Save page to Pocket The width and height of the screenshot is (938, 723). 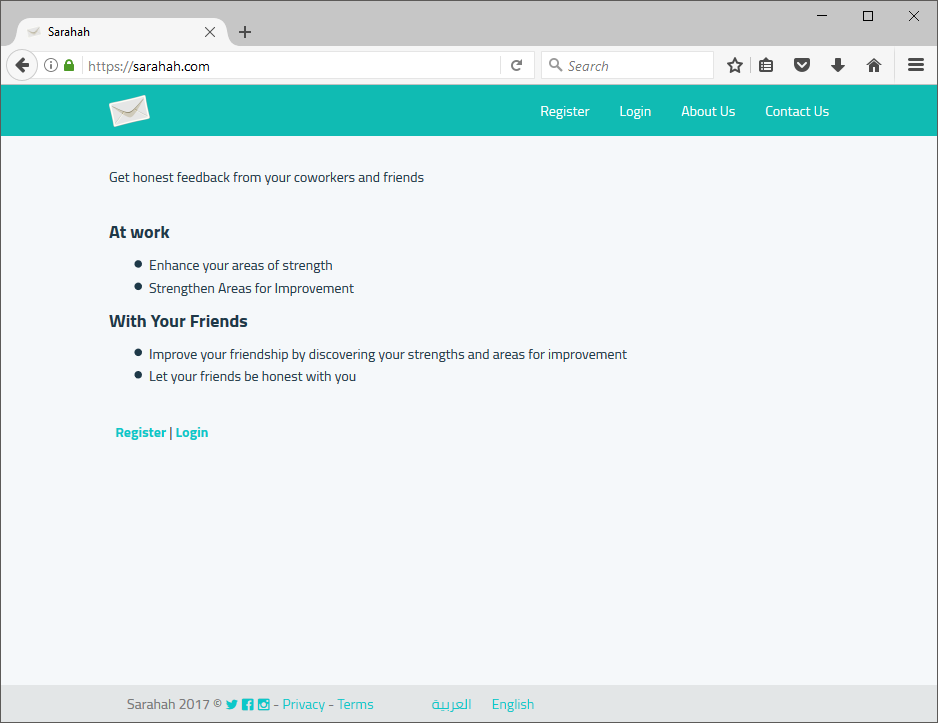tap(802, 66)
